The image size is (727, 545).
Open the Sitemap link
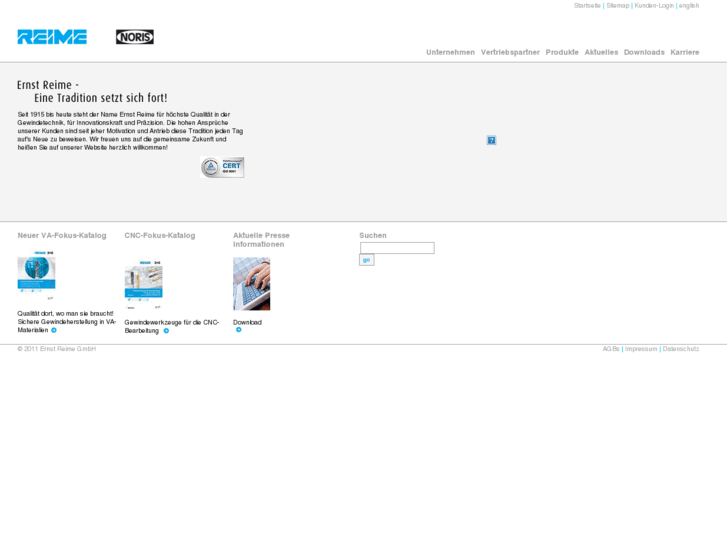pyautogui.click(x=618, y=6)
